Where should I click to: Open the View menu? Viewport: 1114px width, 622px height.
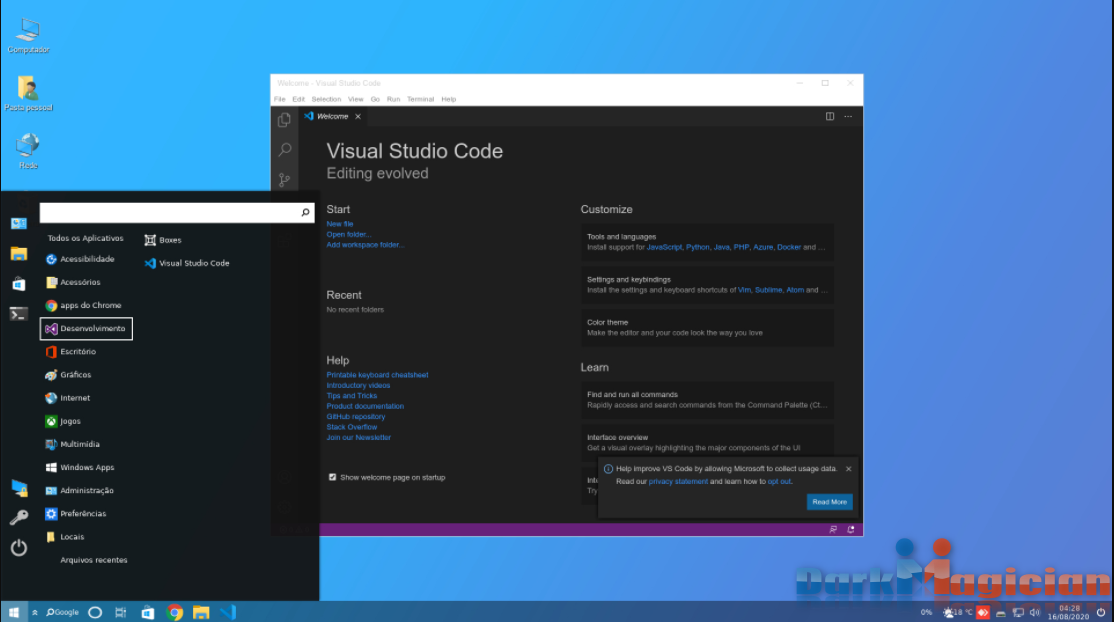coord(355,100)
